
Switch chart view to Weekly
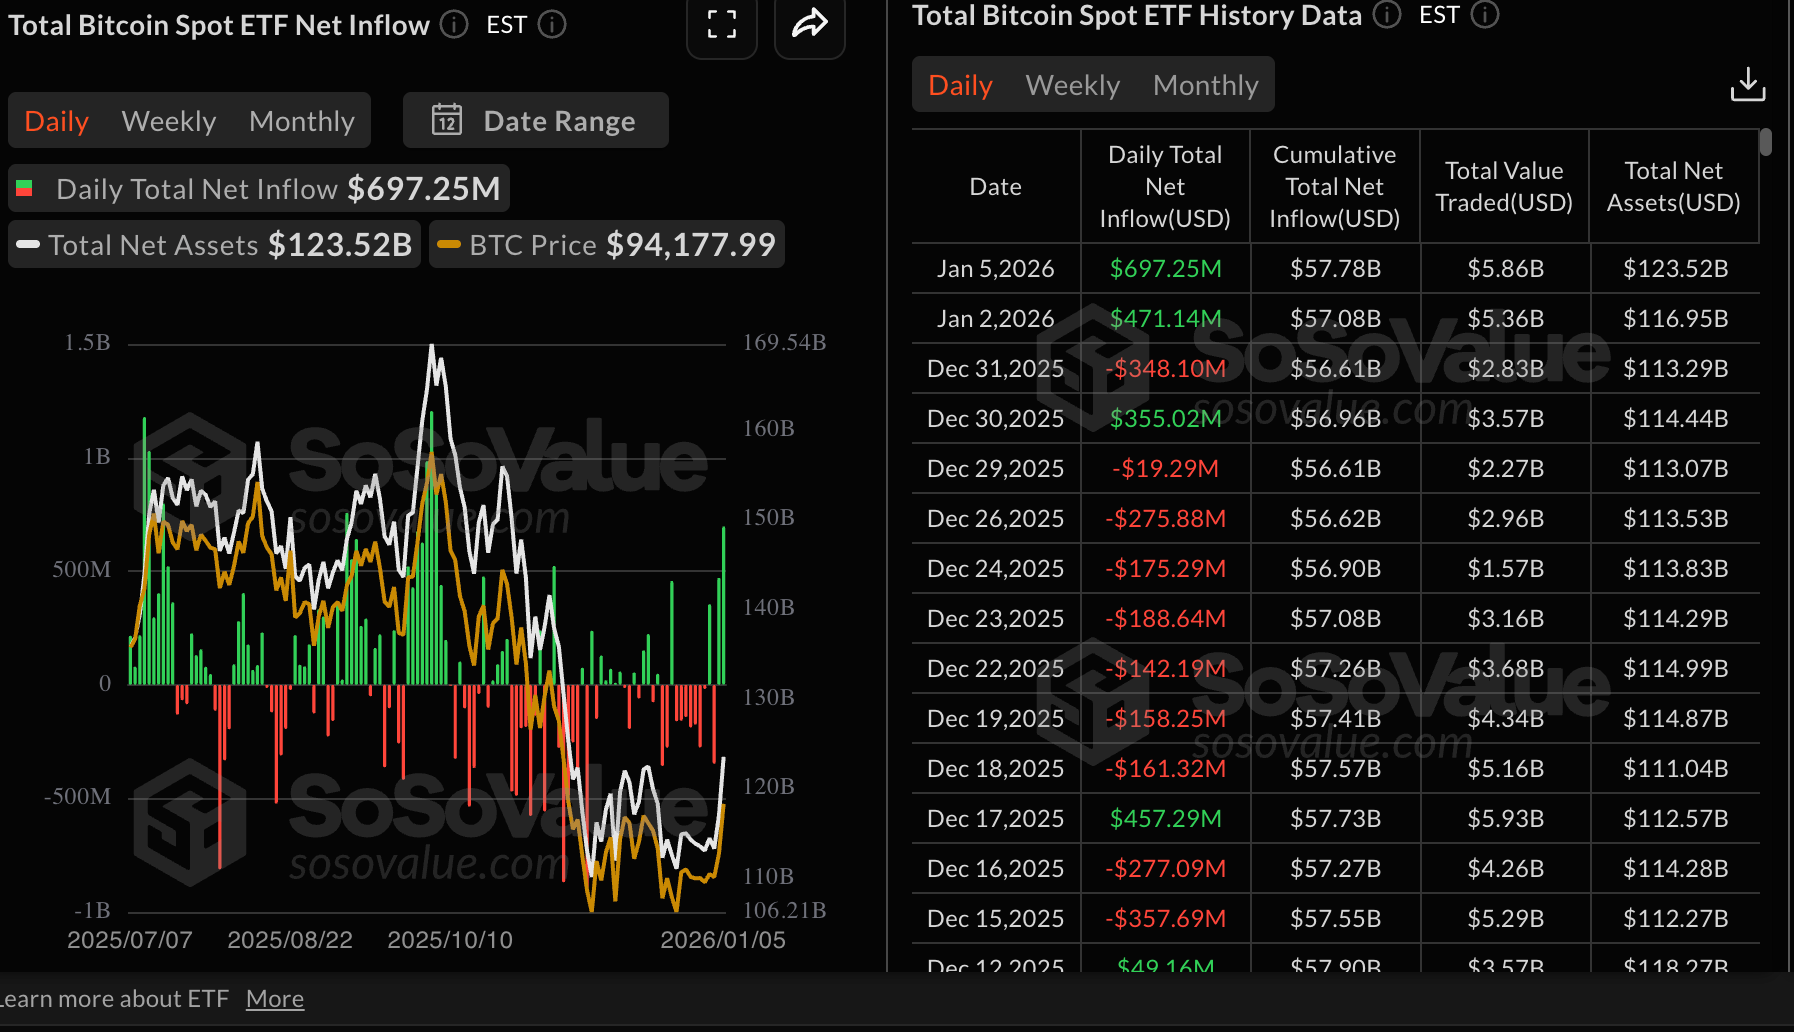click(x=168, y=120)
